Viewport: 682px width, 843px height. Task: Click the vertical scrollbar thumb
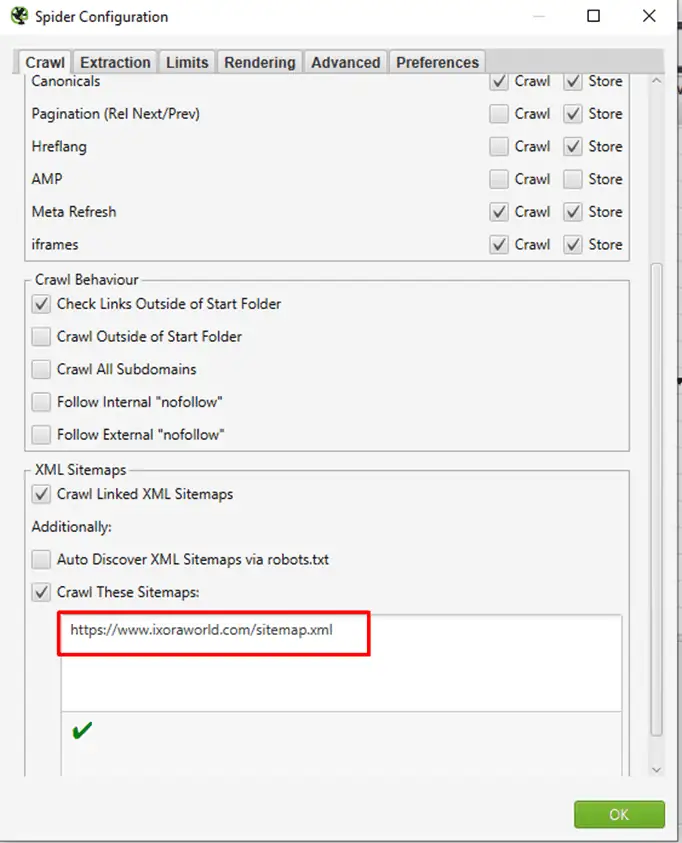point(656,499)
